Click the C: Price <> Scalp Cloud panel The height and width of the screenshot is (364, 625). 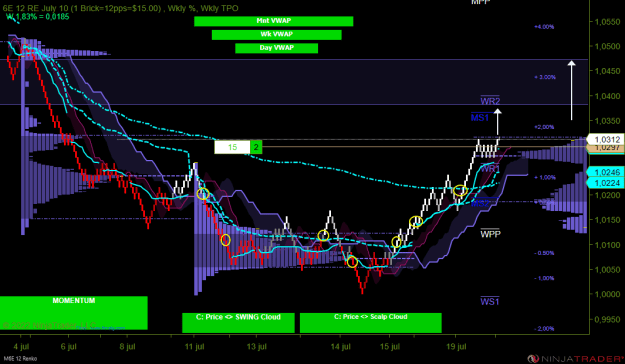pyautogui.click(x=371, y=323)
